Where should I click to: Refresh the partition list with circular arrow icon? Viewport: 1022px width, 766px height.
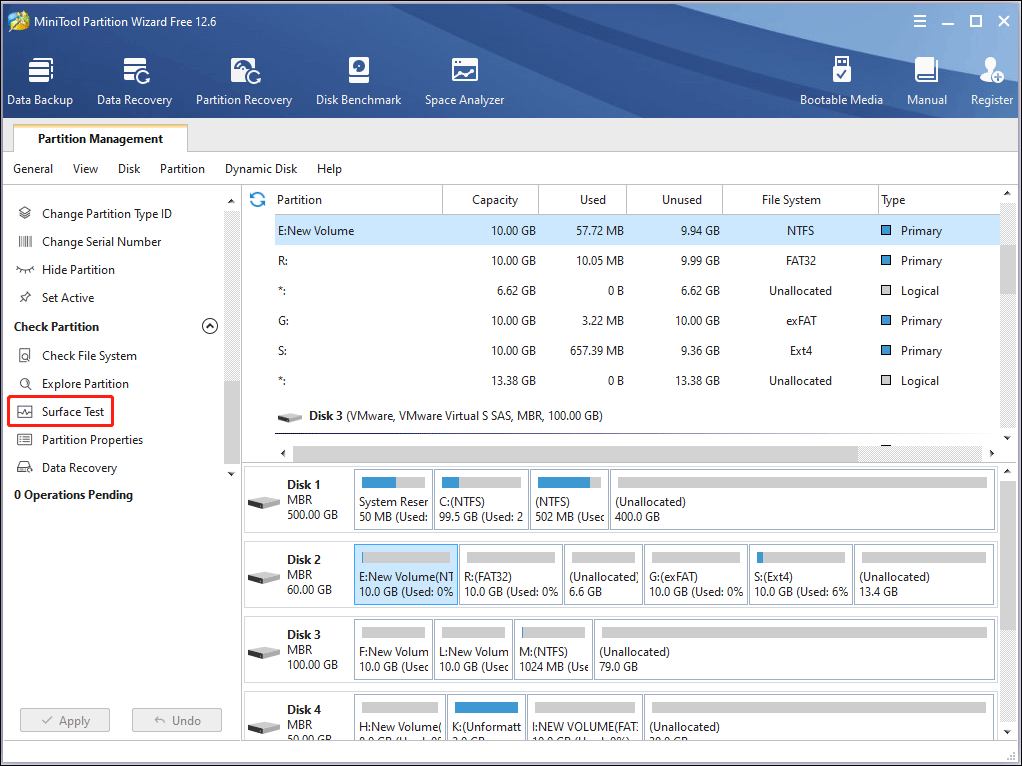point(257,199)
